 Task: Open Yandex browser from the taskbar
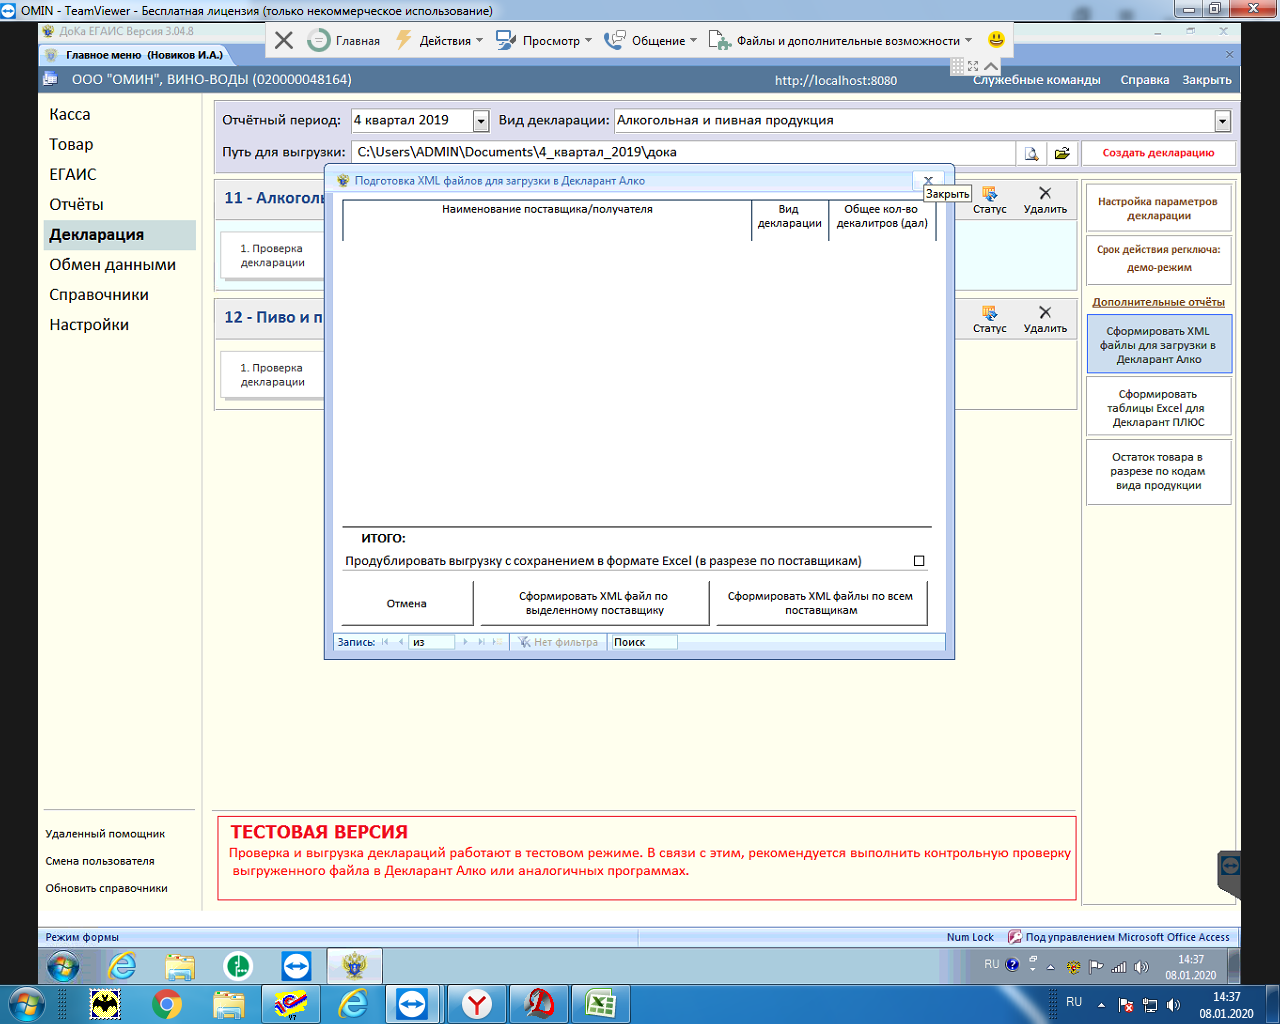click(x=477, y=1003)
